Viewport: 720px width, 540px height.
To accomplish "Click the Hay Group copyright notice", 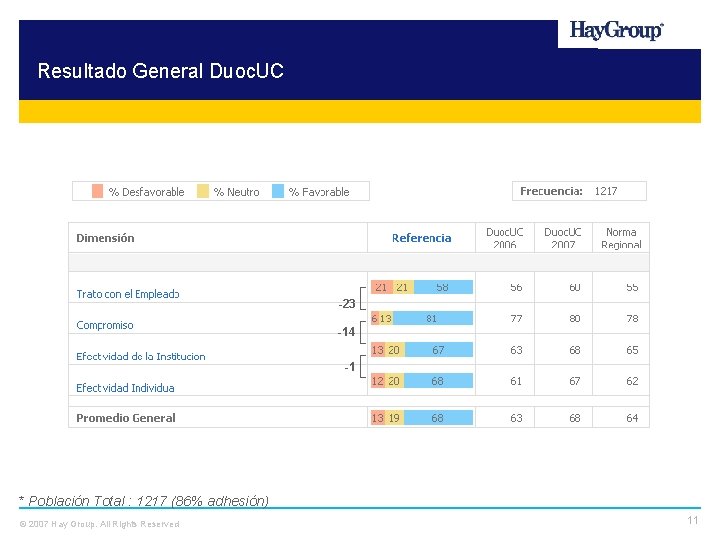I will click(x=100, y=524).
